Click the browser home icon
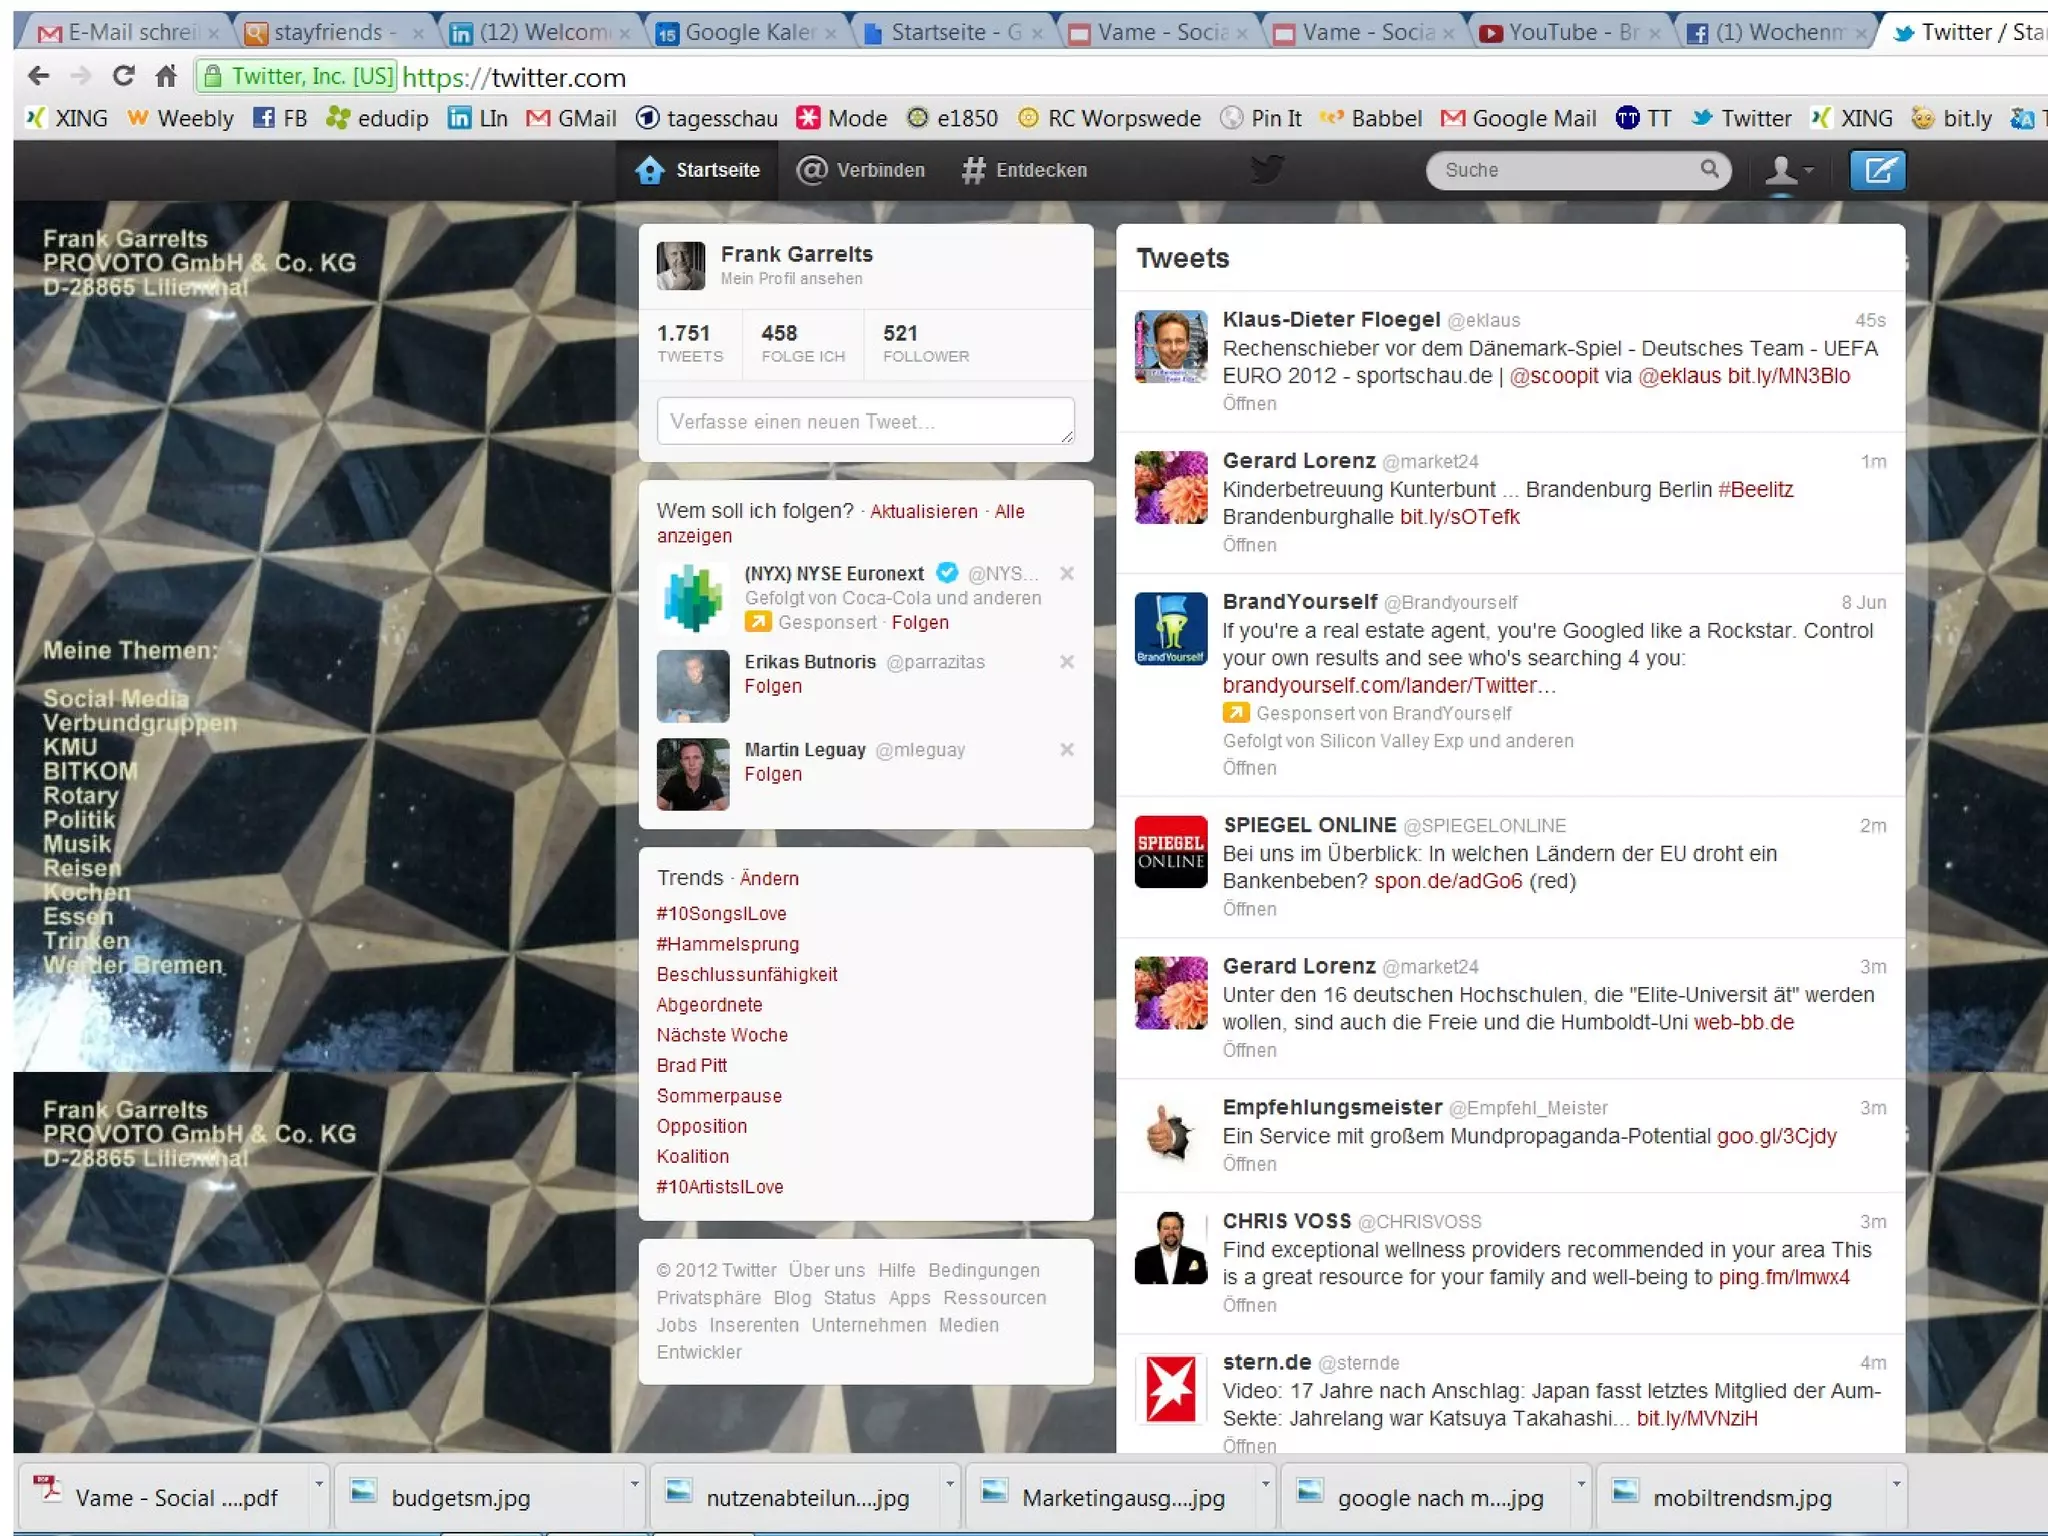This screenshot has height=1536, width=2048. [x=166, y=76]
